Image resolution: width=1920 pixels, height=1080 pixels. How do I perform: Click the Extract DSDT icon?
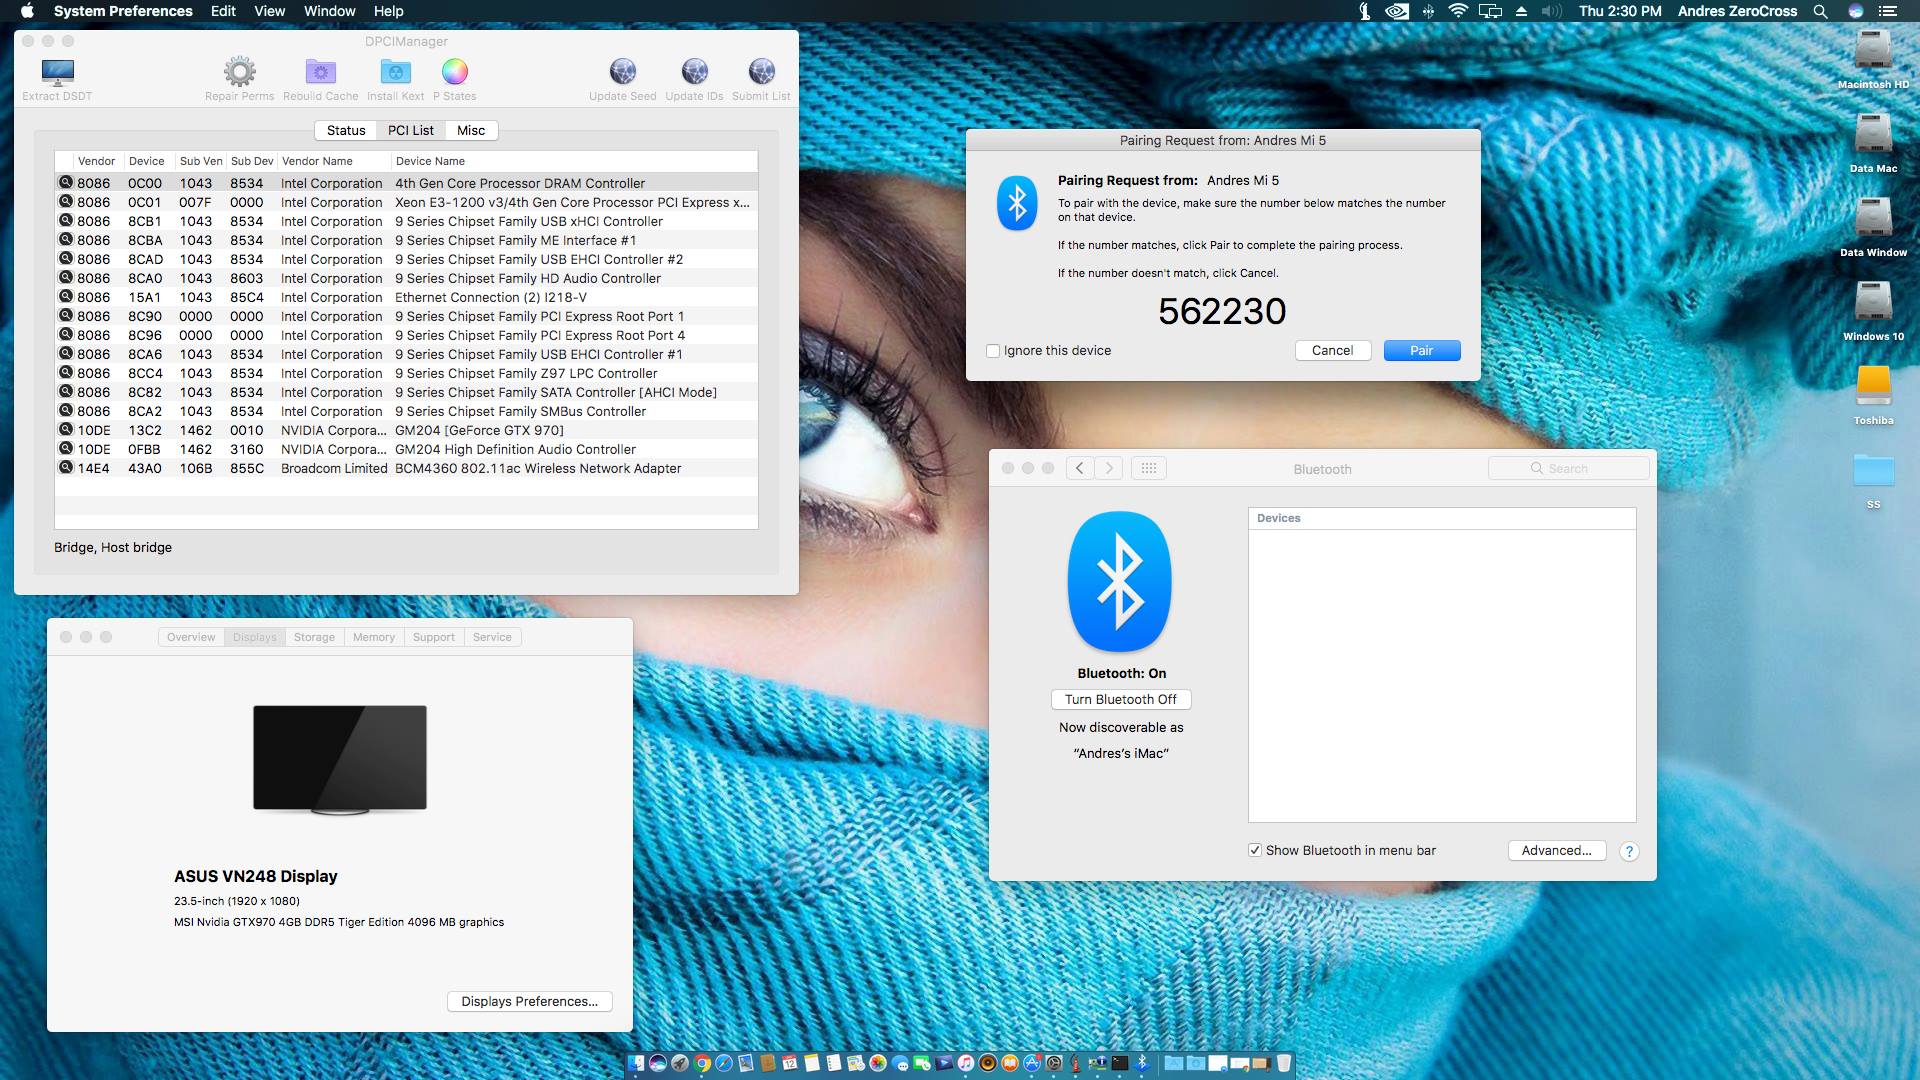click(57, 73)
